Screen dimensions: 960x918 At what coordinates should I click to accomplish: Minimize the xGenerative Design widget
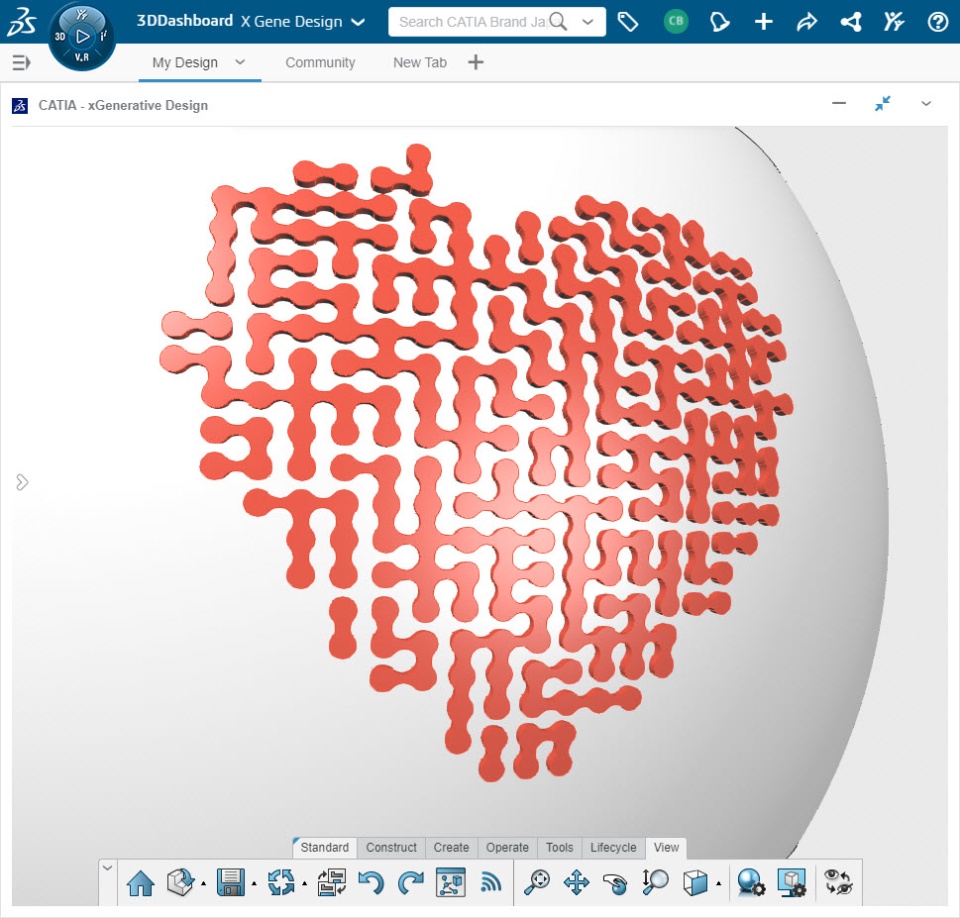point(839,103)
